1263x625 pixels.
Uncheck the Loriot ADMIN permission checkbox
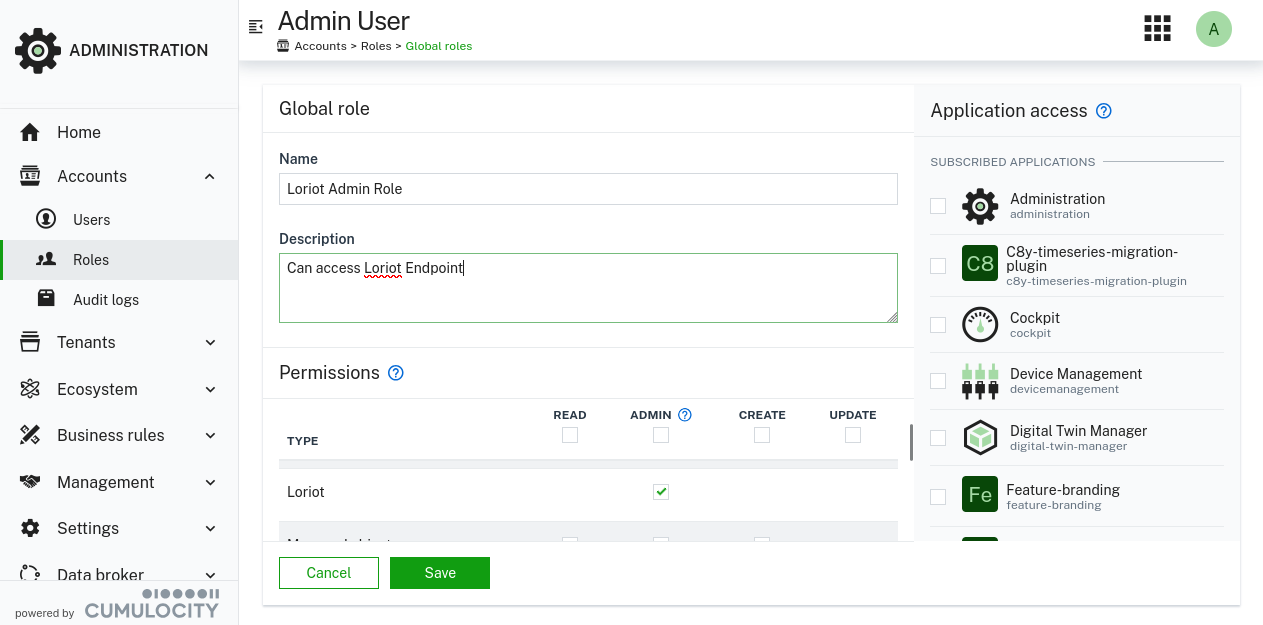tap(661, 492)
